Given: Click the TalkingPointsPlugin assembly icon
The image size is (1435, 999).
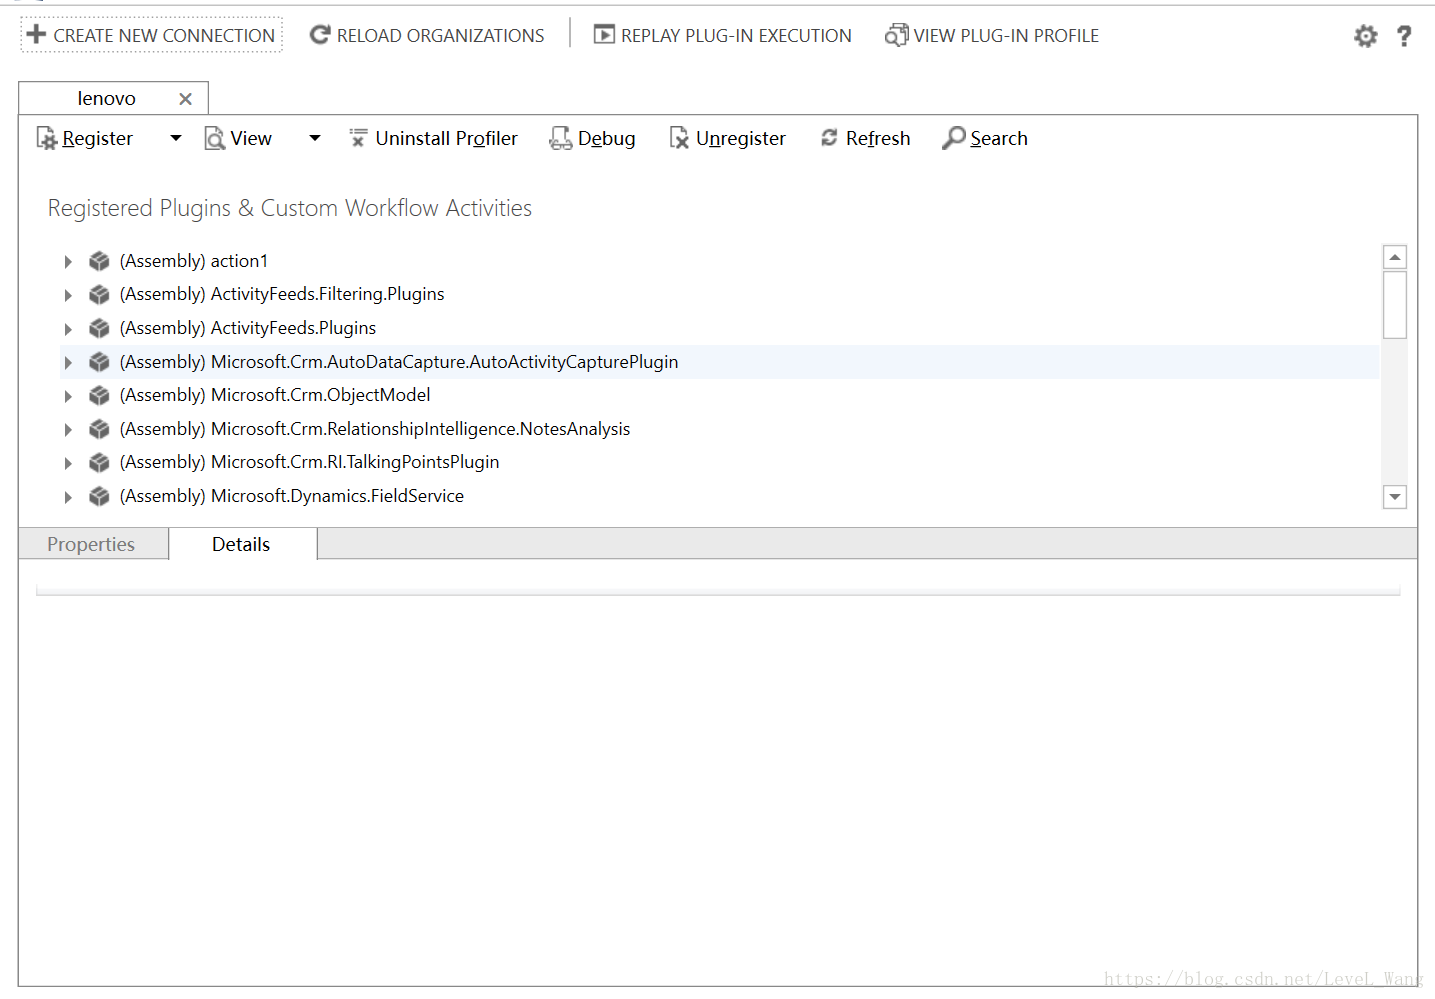Looking at the screenshot, I should pos(99,462).
